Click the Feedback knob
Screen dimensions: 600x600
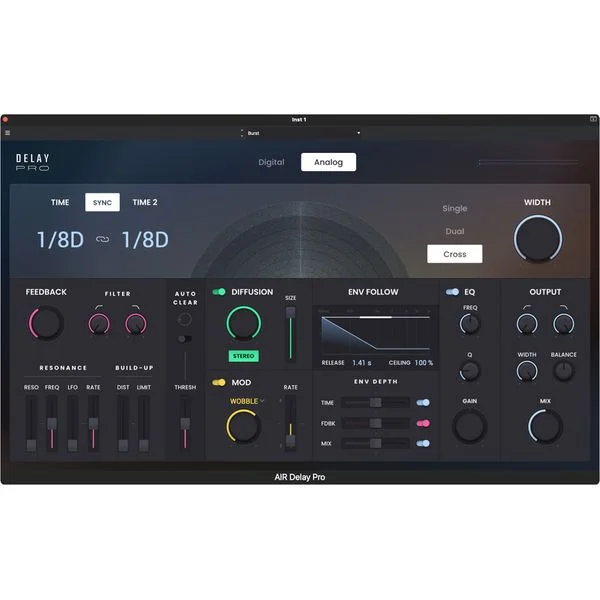[x=46, y=323]
